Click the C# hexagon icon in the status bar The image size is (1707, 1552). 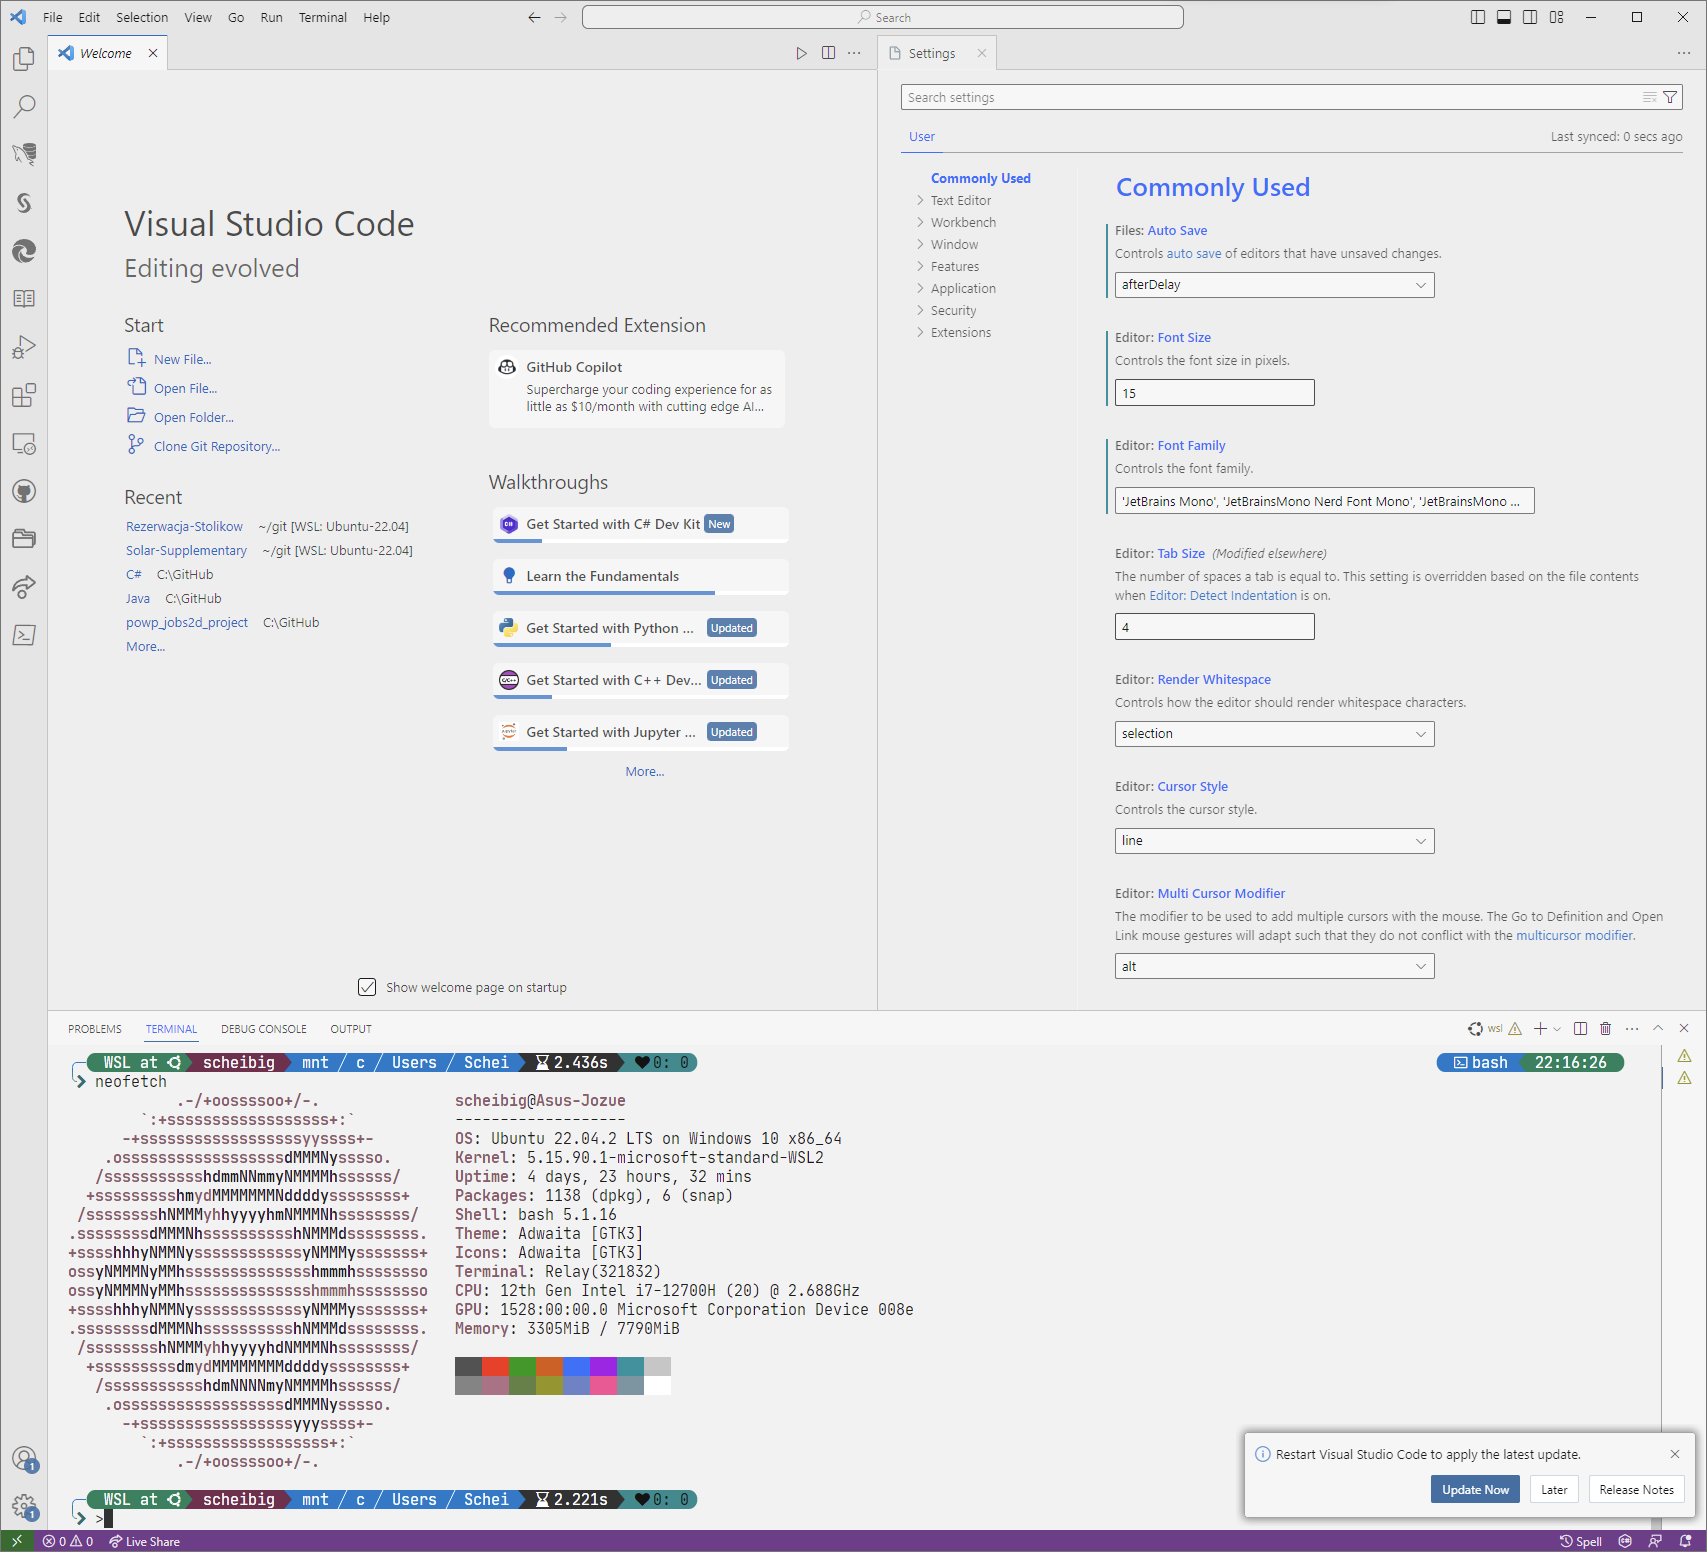coord(1625,1541)
